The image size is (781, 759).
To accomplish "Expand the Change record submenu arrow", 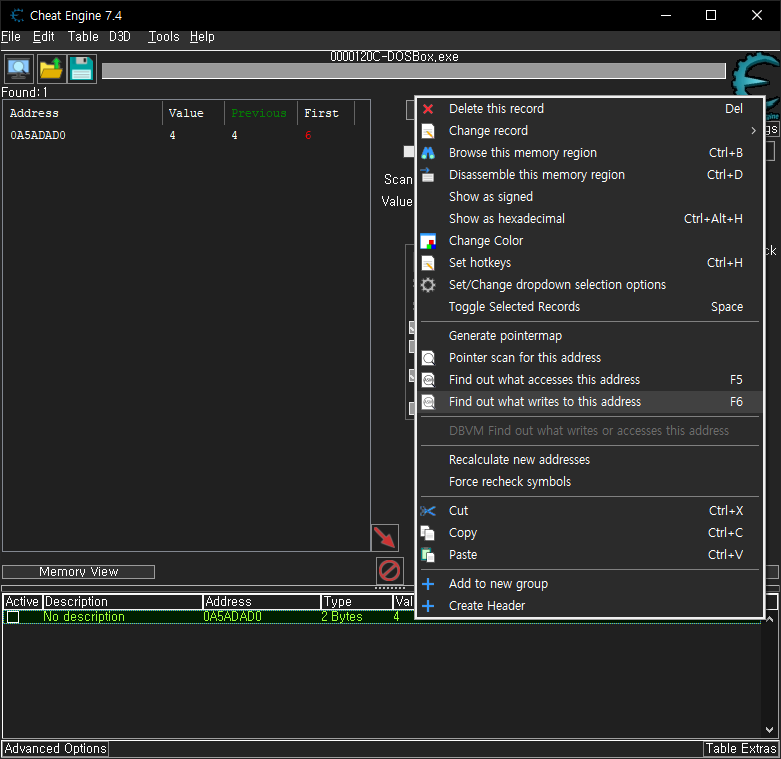I will (x=753, y=130).
